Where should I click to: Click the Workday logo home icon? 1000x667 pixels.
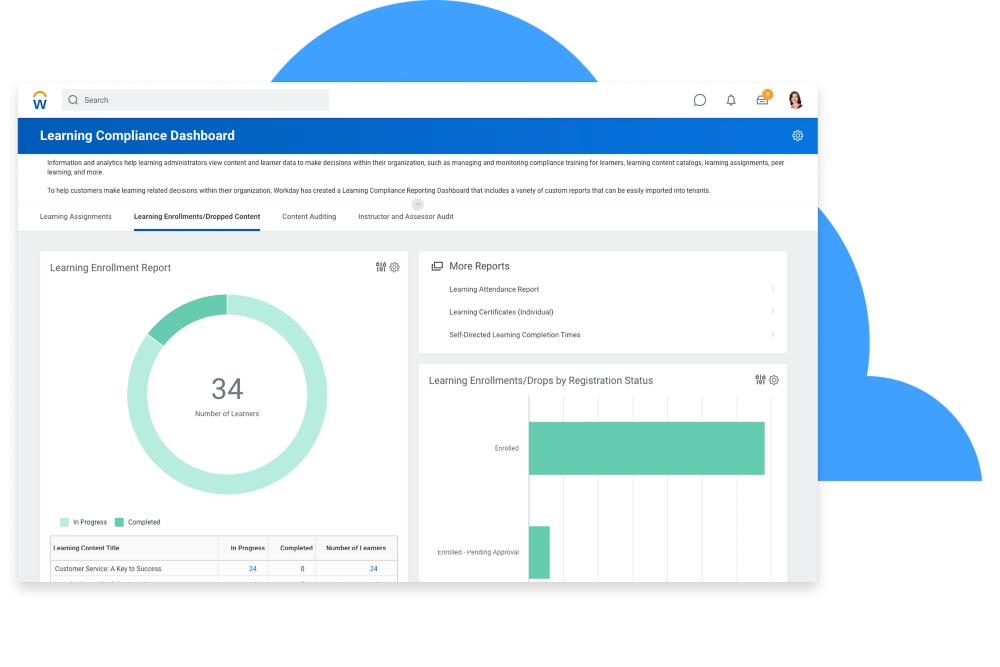point(40,100)
